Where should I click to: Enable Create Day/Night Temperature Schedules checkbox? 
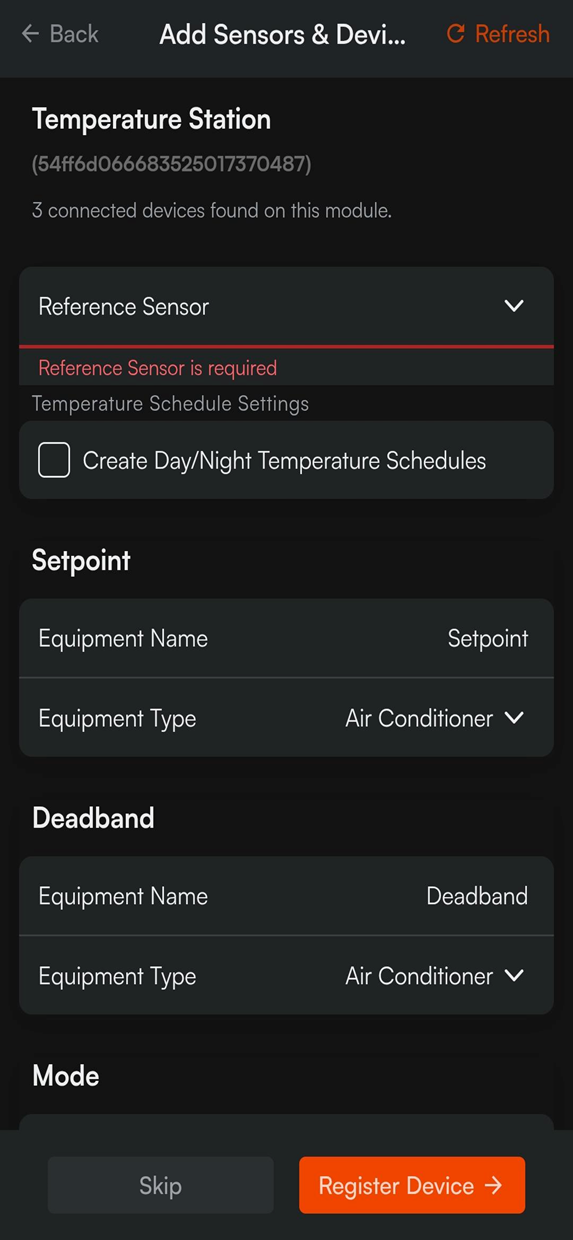click(54, 461)
